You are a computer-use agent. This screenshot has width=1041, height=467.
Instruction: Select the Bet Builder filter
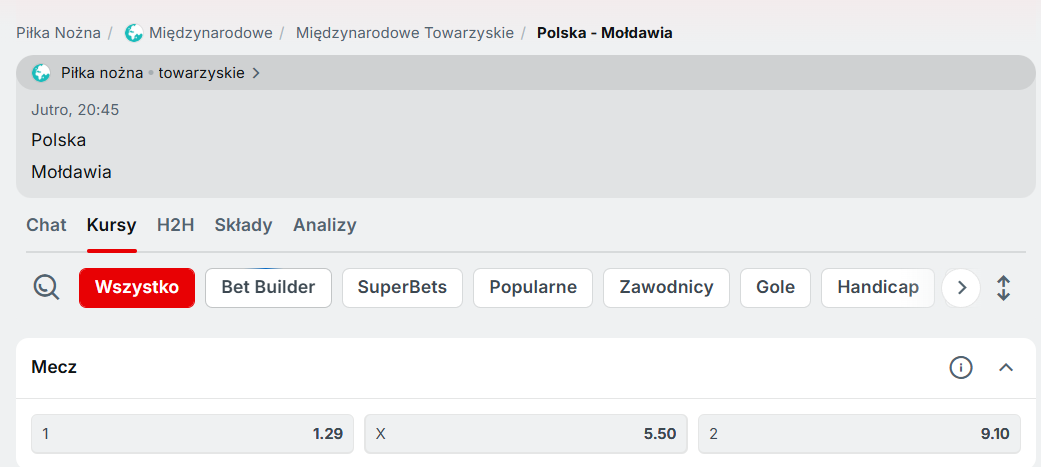(x=268, y=288)
